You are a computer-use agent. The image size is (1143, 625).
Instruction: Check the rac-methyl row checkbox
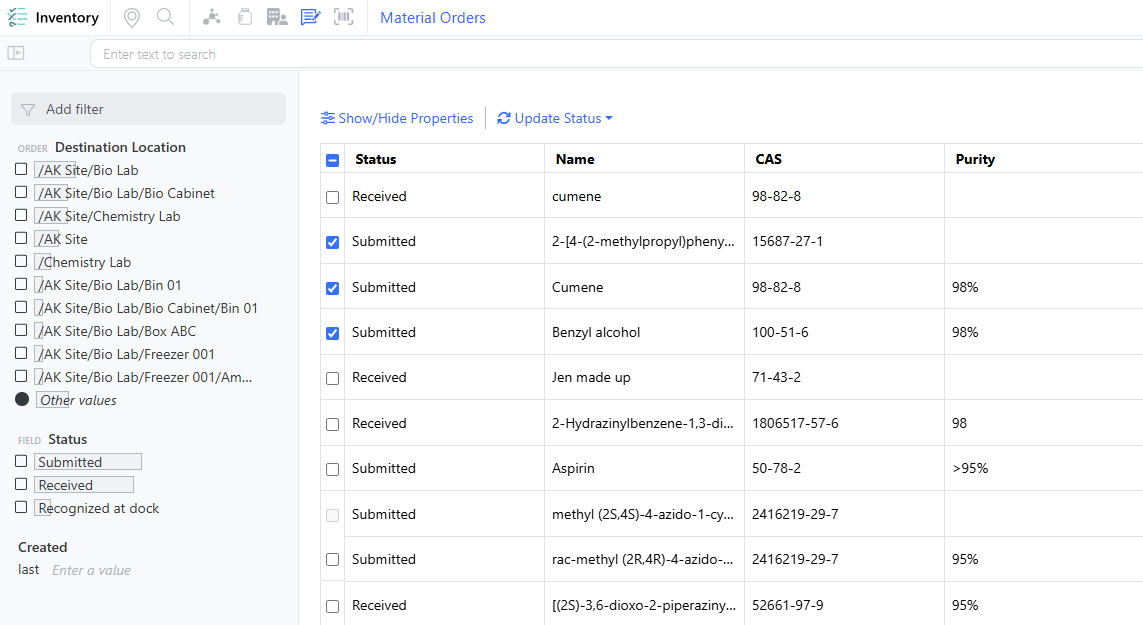click(332, 560)
